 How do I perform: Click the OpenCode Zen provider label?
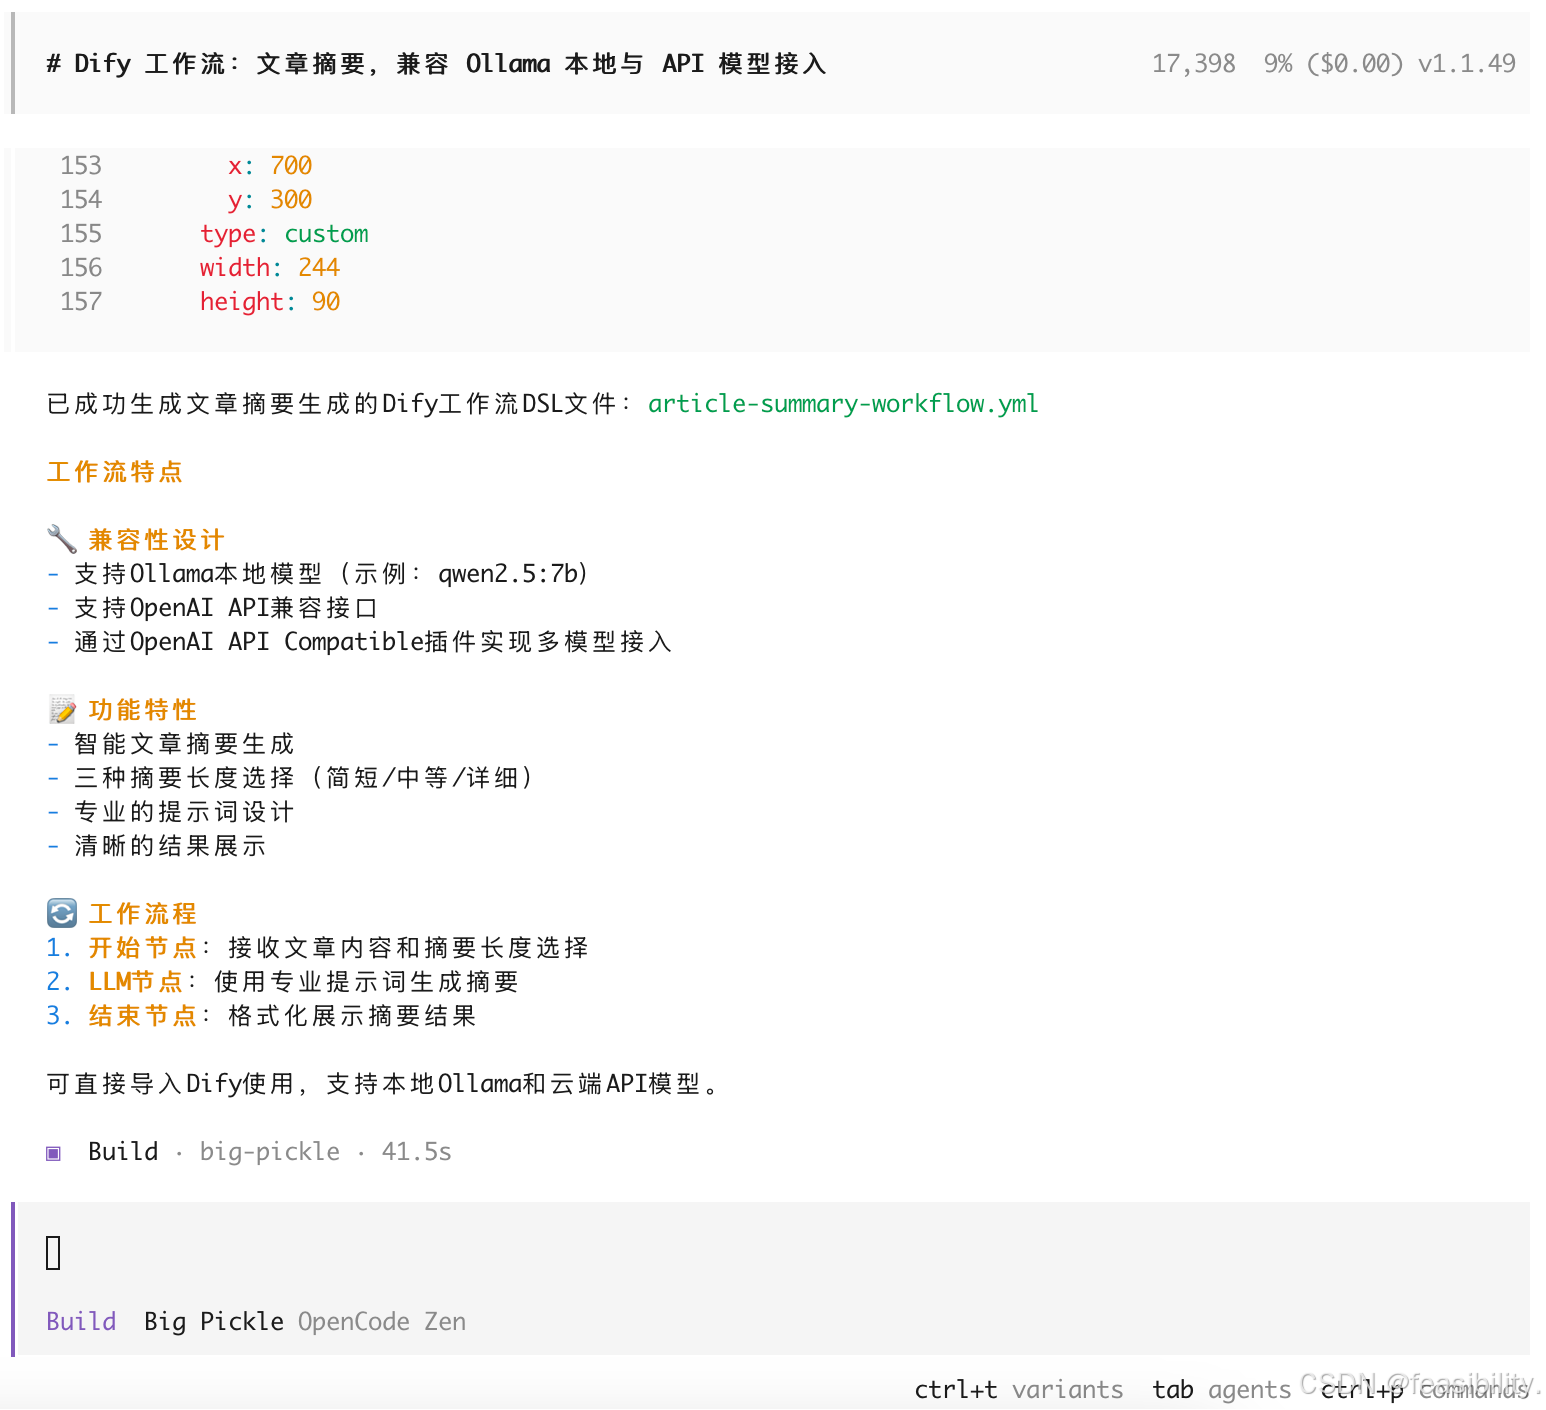pyautogui.click(x=382, y=1321)
